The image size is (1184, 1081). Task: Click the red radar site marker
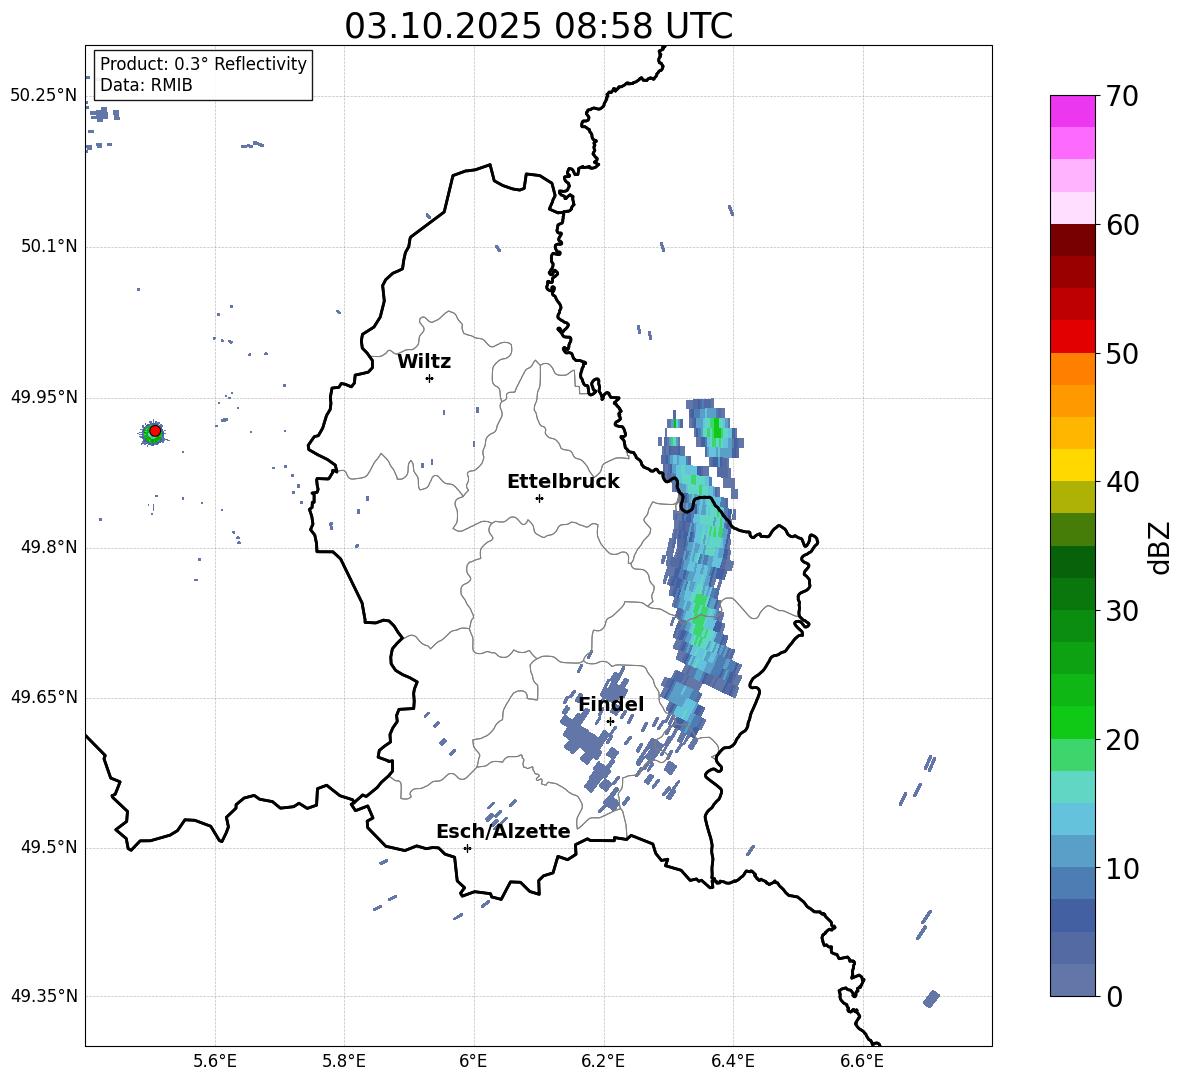[x=155, y=431]
